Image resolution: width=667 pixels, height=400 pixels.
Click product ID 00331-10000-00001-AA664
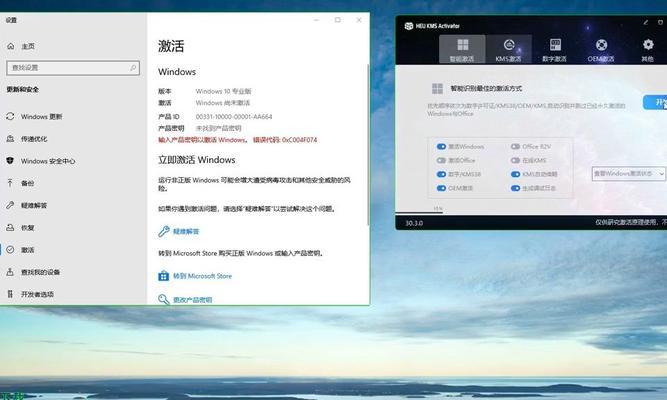click(234, 117)
